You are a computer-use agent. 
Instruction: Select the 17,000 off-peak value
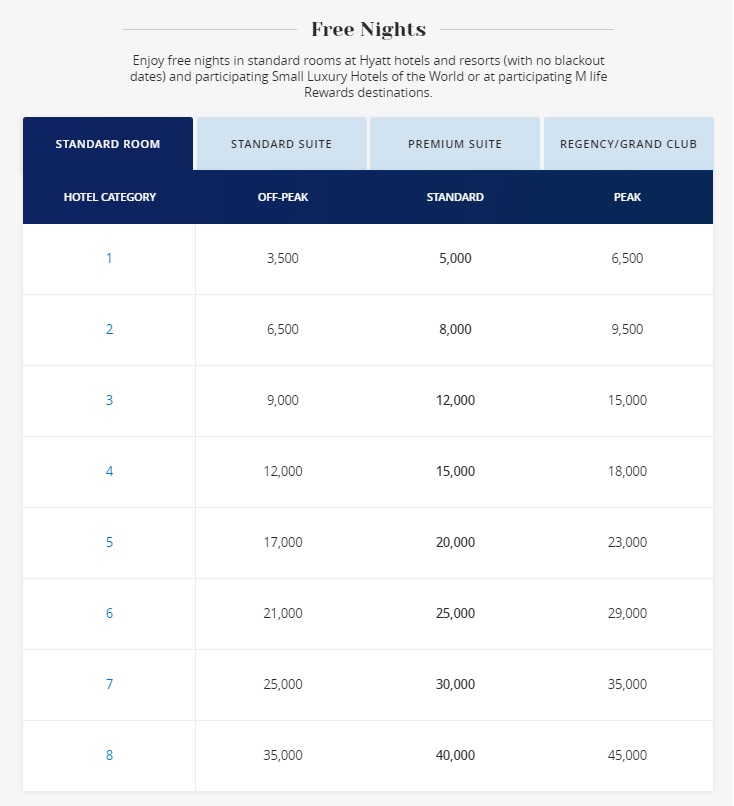click(x=283, y=542)
